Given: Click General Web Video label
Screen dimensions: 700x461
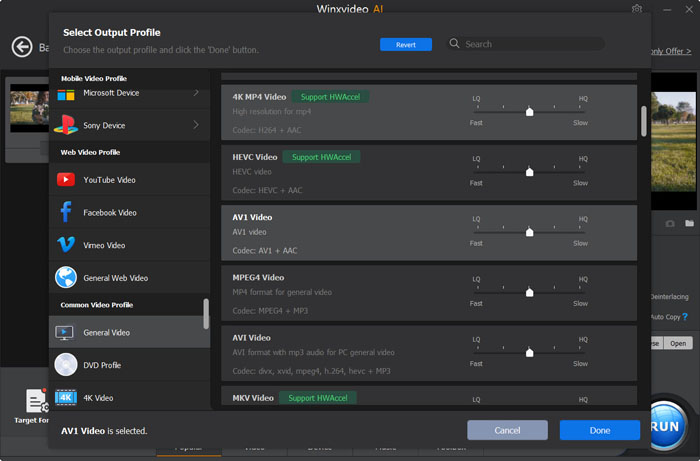Looking at the screenshot, I should tap(116, 278).
